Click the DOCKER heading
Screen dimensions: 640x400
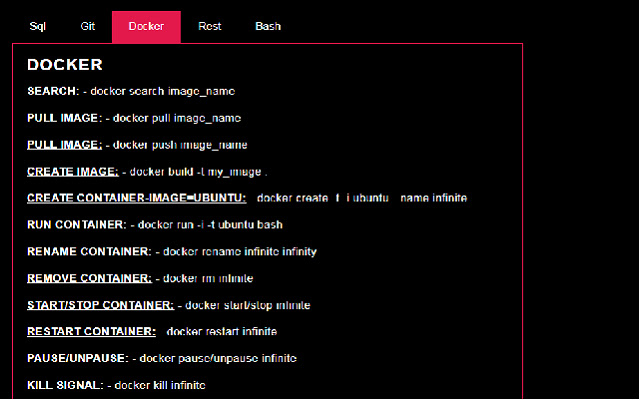[x=65, y=64]
